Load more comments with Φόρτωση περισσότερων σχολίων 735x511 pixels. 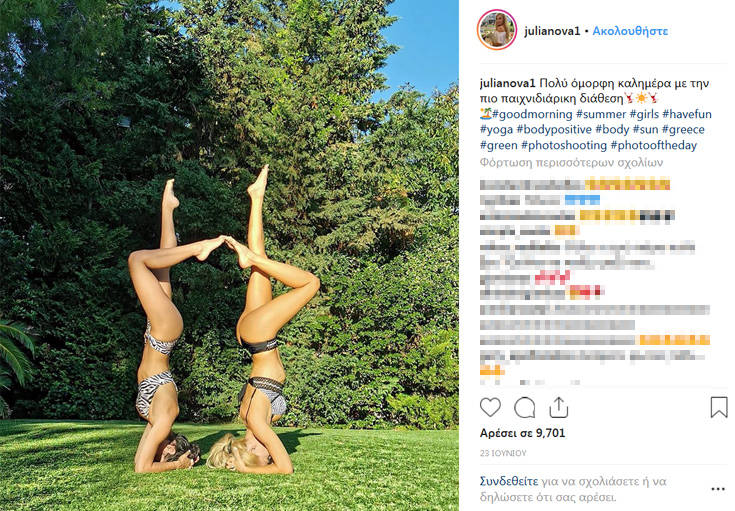571,163
